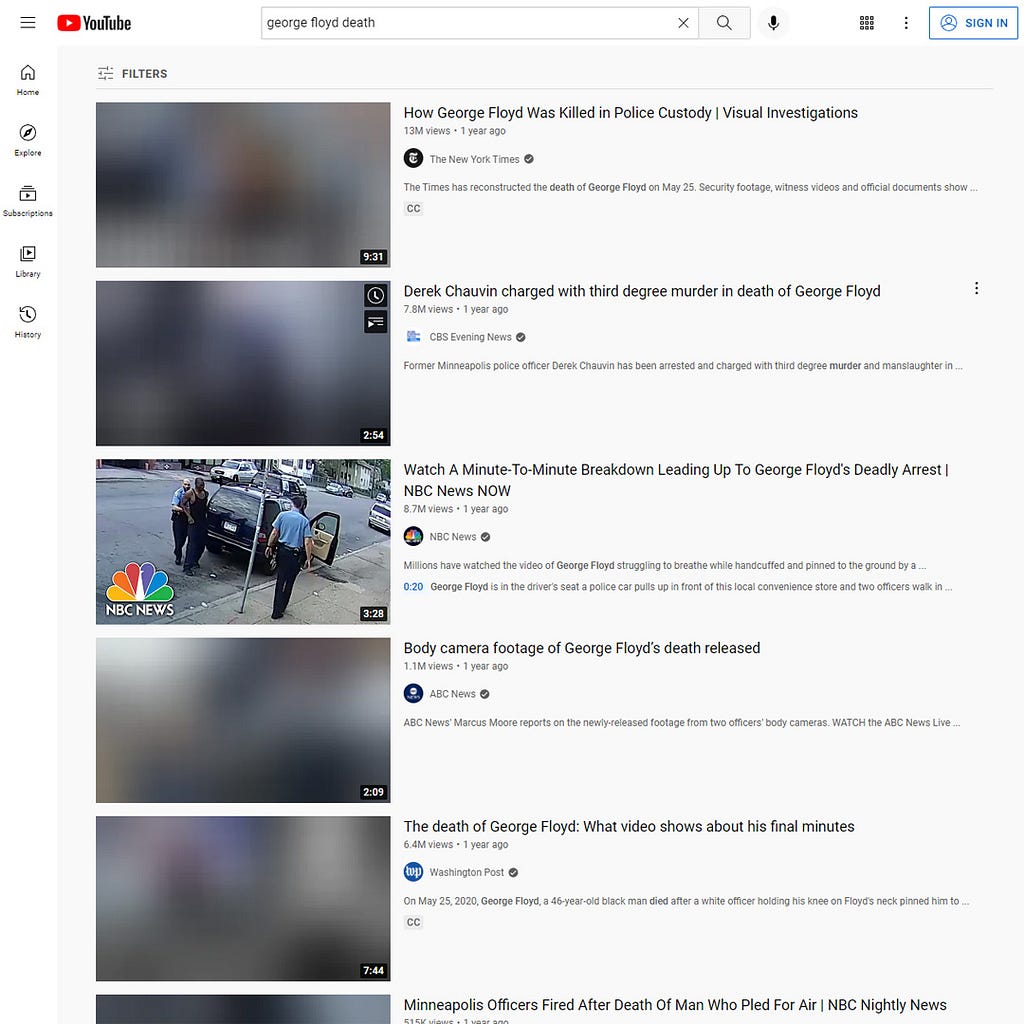Screen dimensions: 1024x1024
Task: Click '6.4M views' under the Washington Post video
Action: tap(428, 844)
